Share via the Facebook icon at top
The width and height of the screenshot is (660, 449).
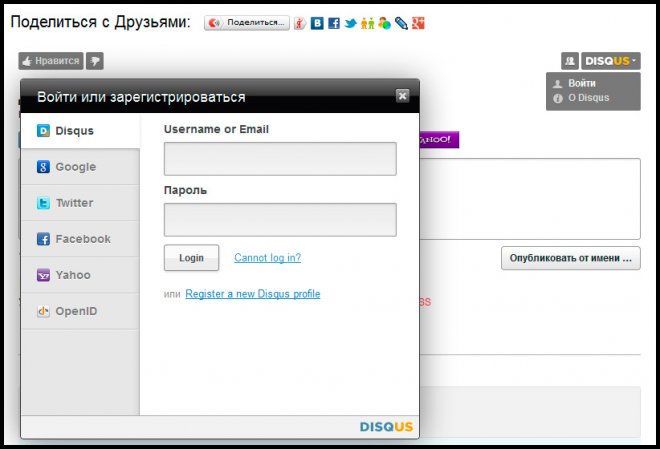(333, 23)
